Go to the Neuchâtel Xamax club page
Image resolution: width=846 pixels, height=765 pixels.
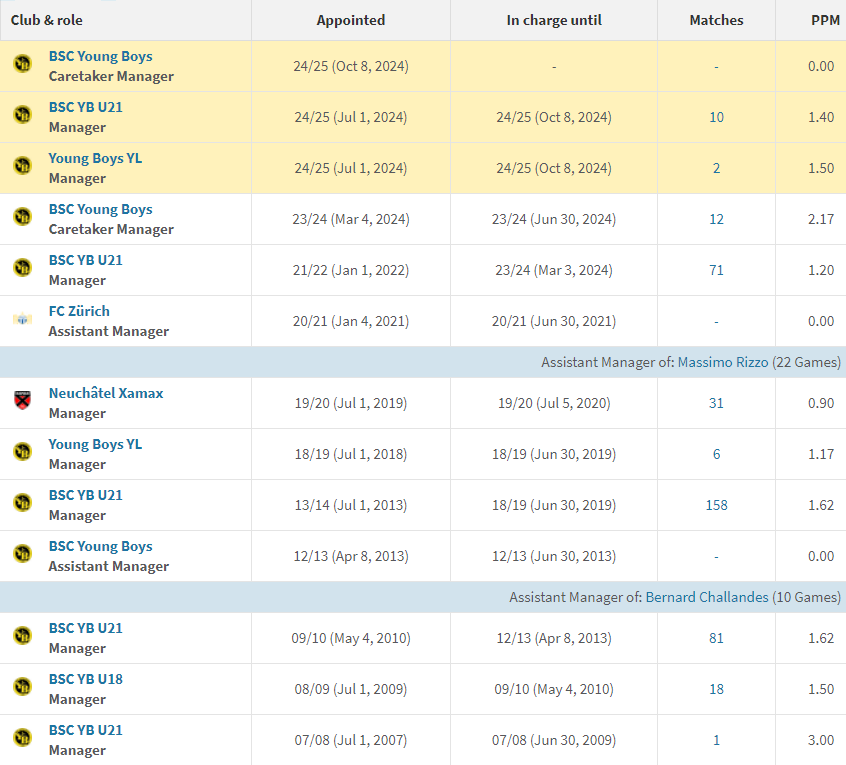(106, 393)
